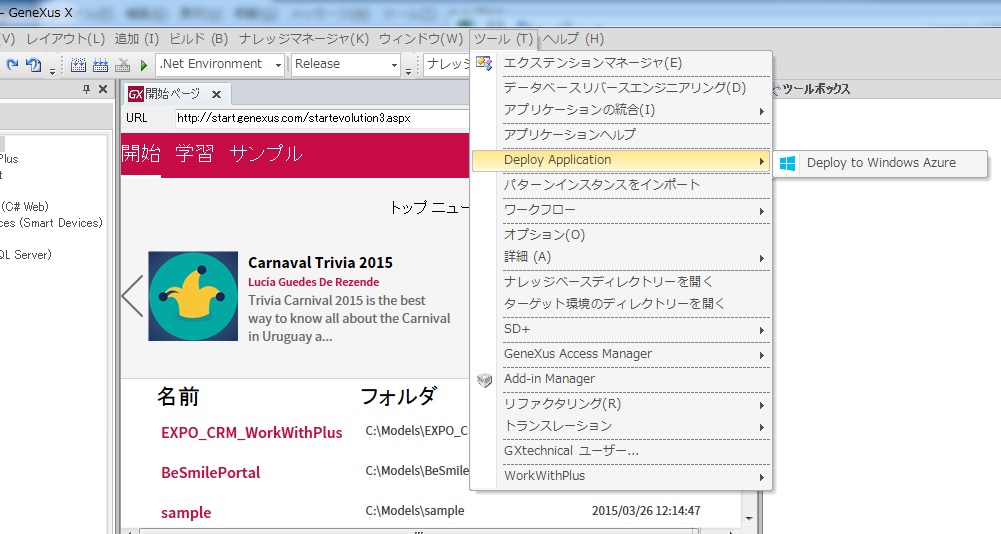Open the Carnaval Trivia 2015 thumbnail
Viewport: 1001px width, 534px height.
click(193, 296)
